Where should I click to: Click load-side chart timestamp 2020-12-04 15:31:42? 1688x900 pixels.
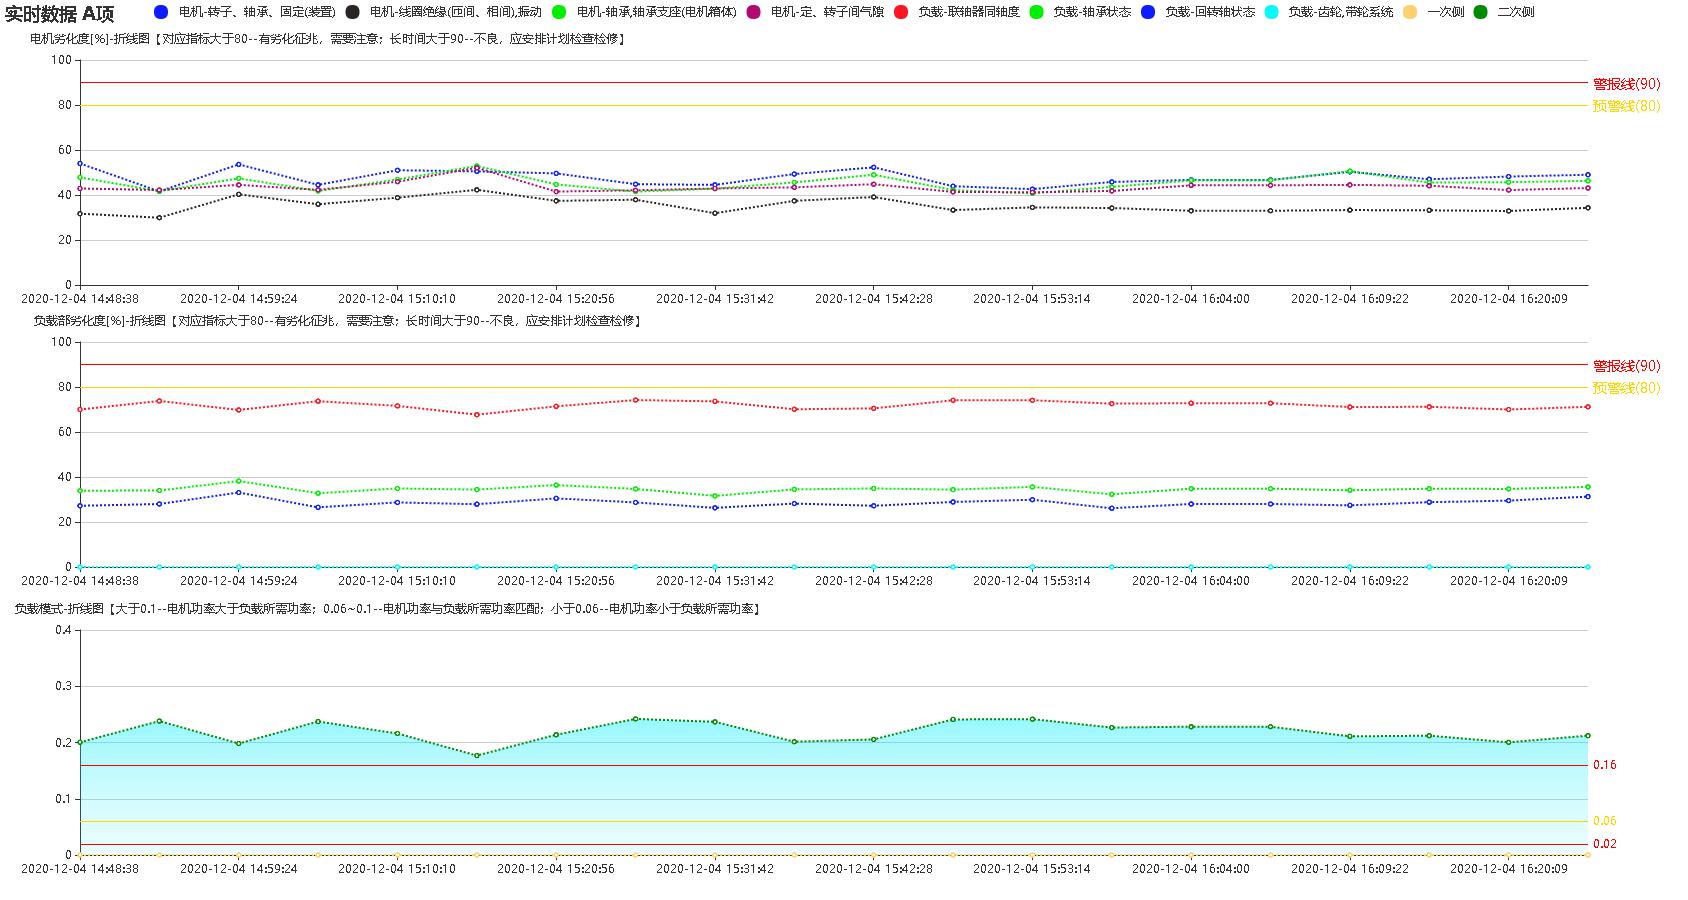pos(715,581)
